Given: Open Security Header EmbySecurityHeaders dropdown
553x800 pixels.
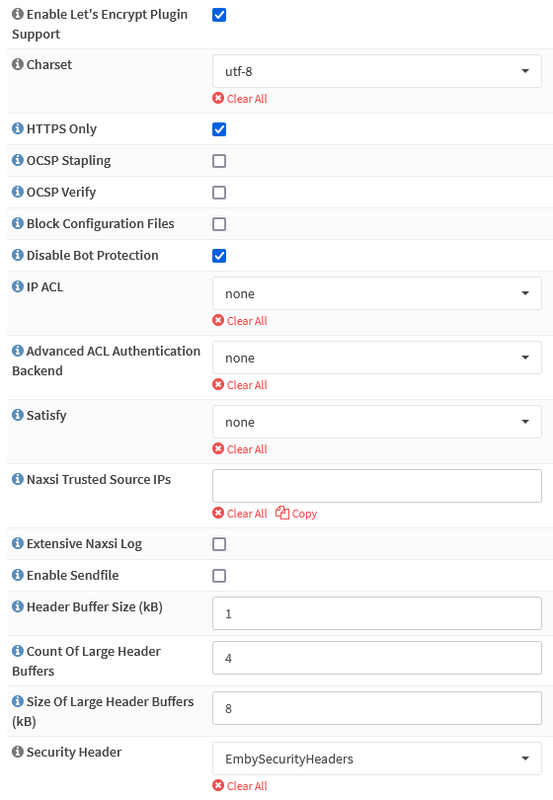Looking at the screenshot, I should (377, 759).
